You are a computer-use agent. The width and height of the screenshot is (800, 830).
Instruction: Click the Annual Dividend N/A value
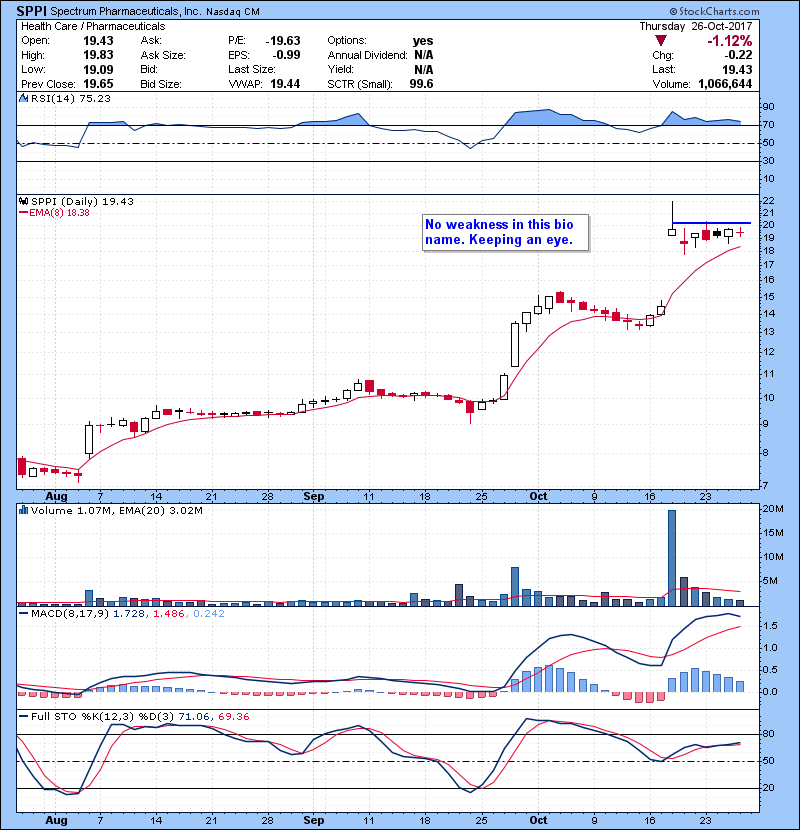click(x=424, y=55)
